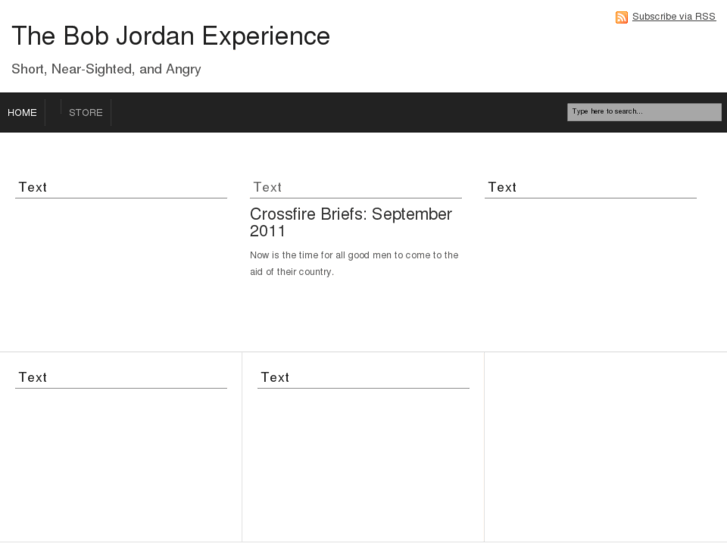Open the STORE menu item

click(x=86, y=113)
